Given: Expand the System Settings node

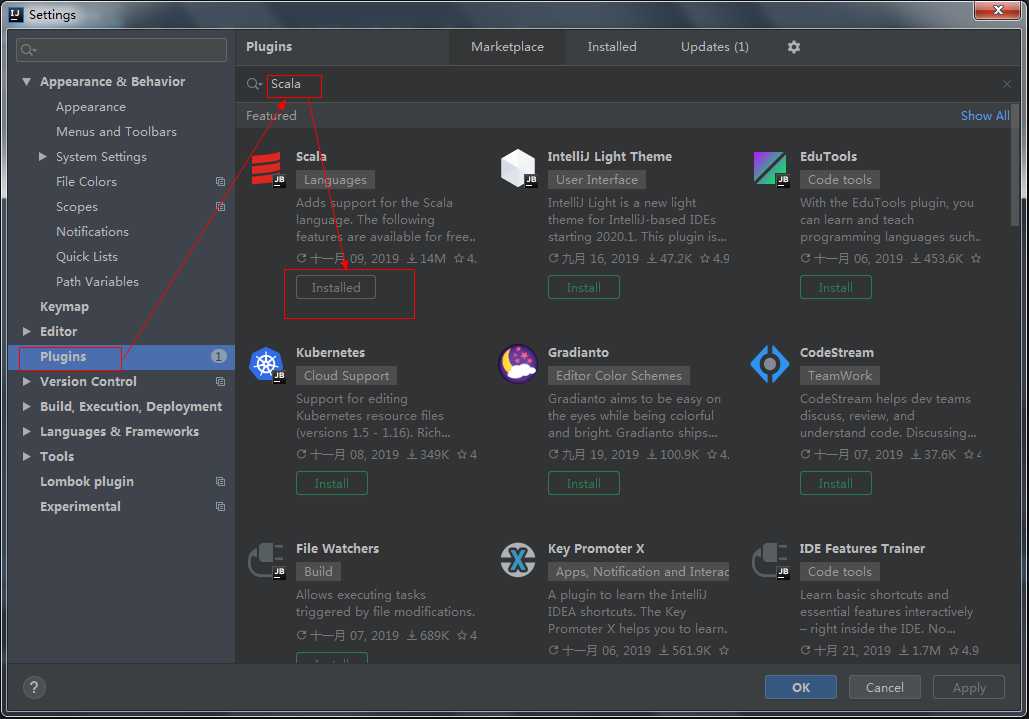Looking at the screenshot, I should tap(43, 156).
